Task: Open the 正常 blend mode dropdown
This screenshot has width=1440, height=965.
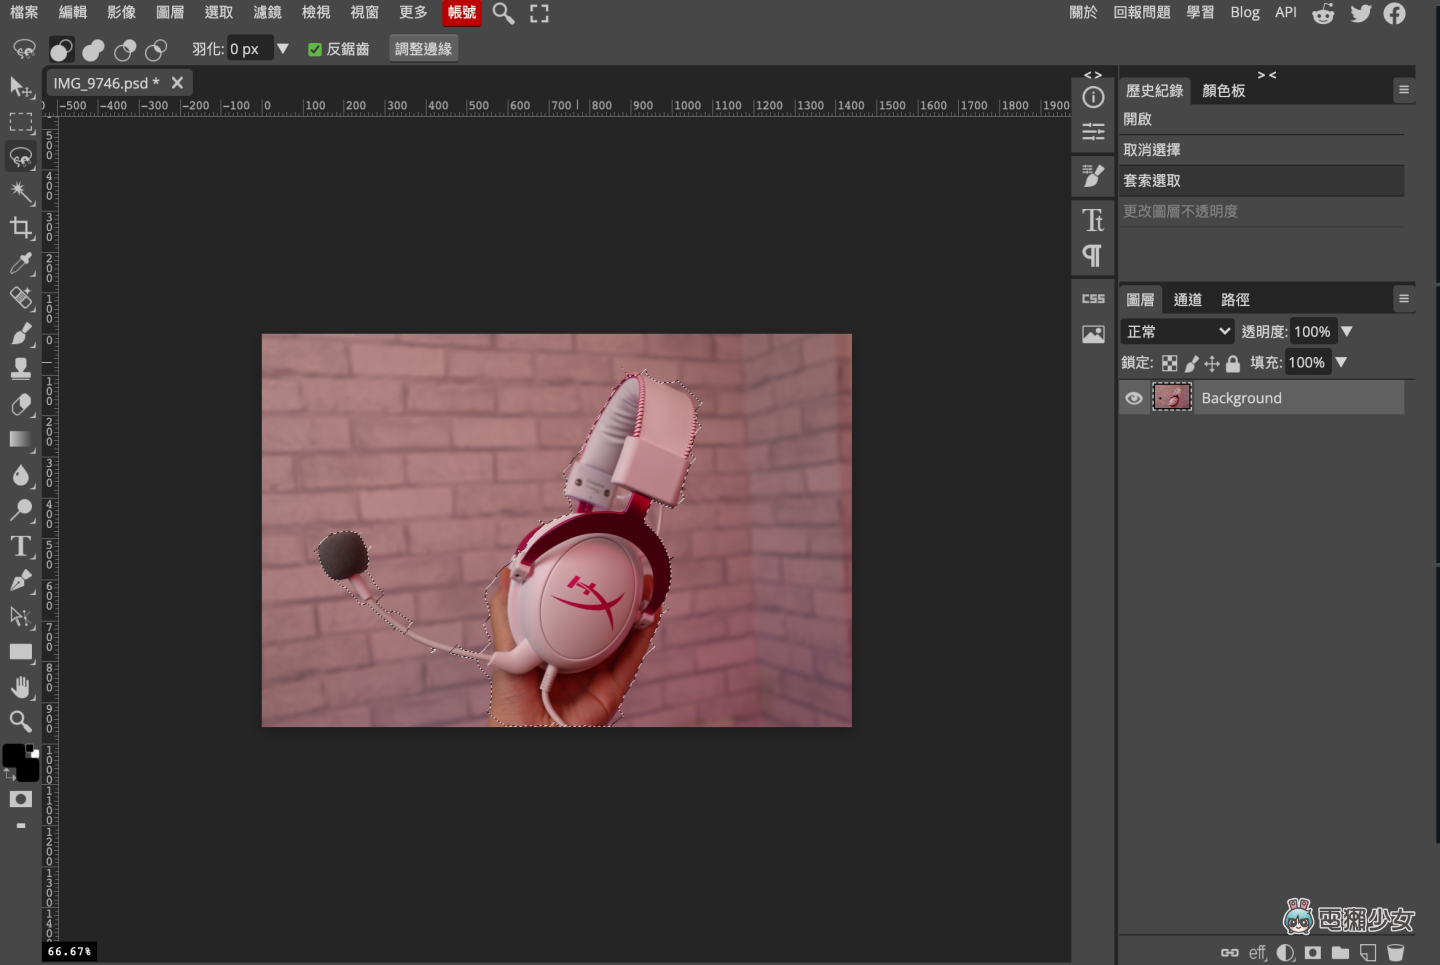Action: [x=1177, y=332]
